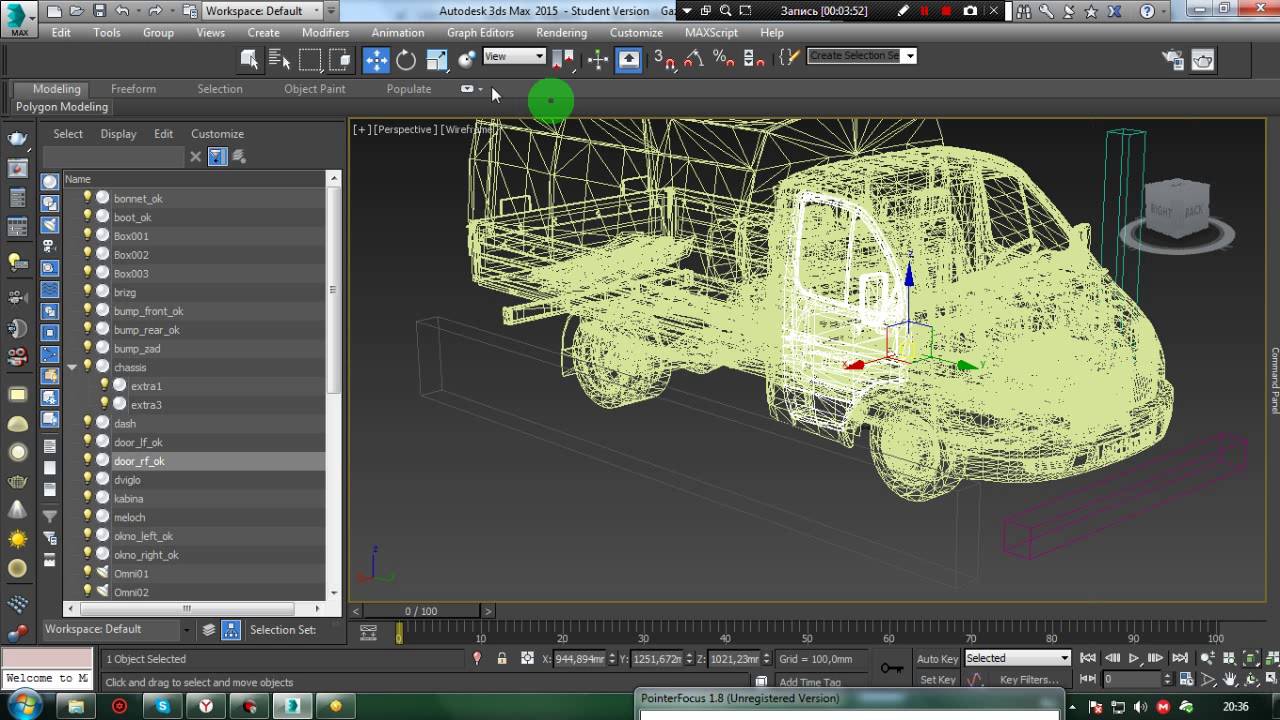The width and height of the screenshot is (1280, 720).
Task: Click the Use Pivot Point Center icon
Action: point(564,60)
